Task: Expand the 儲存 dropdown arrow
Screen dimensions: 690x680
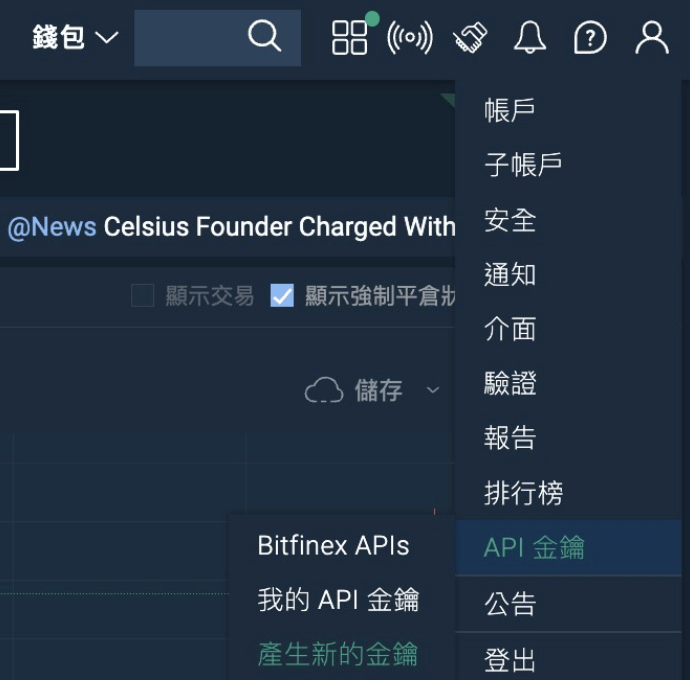Action: coord(433,390)
